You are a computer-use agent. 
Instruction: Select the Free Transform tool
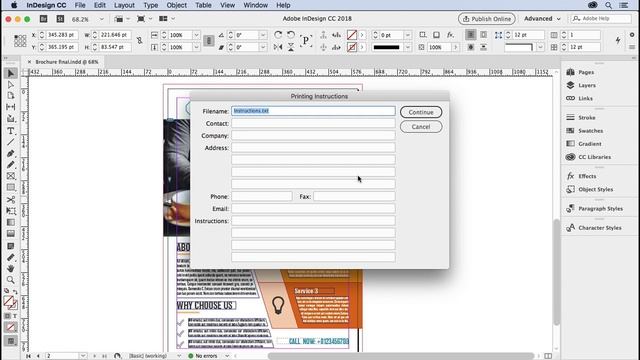[x=11, y=211]
